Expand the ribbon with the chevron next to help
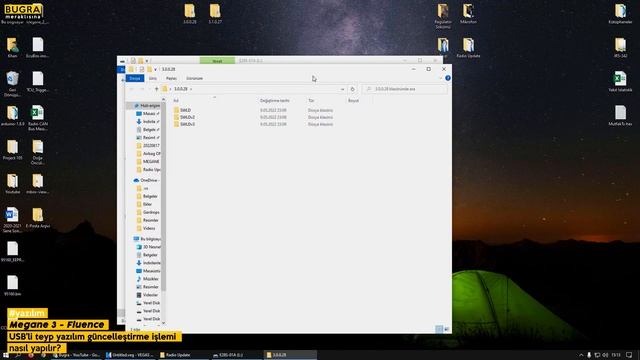The height and width of the screenshot is (360, 640). (441, 78)
